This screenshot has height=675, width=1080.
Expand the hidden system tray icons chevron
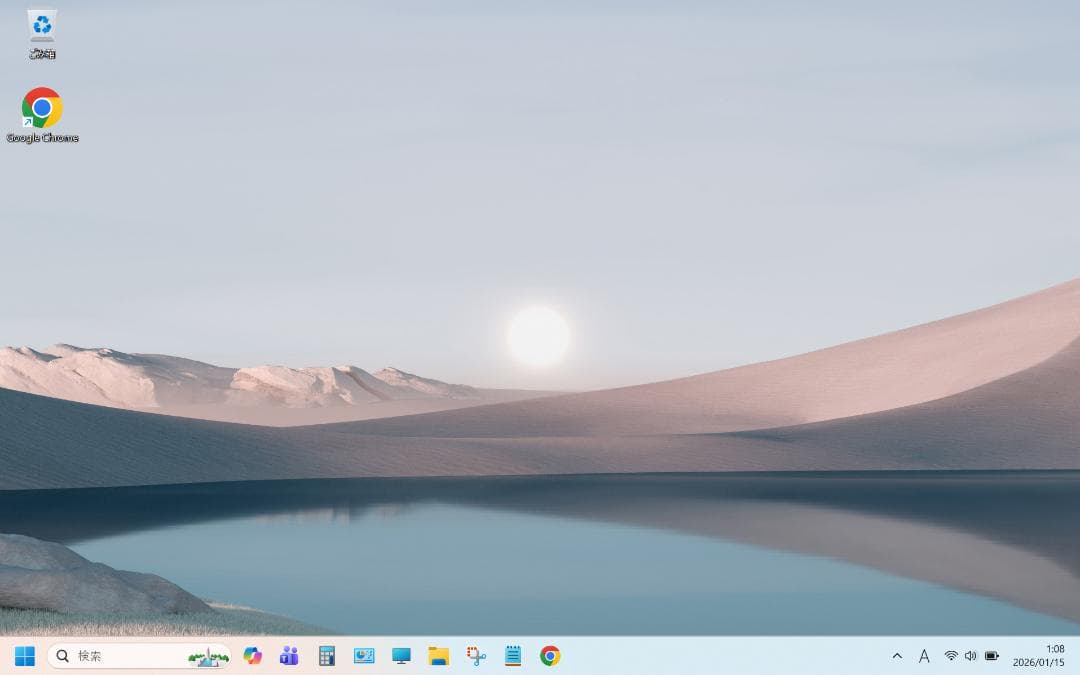point(897,656)
